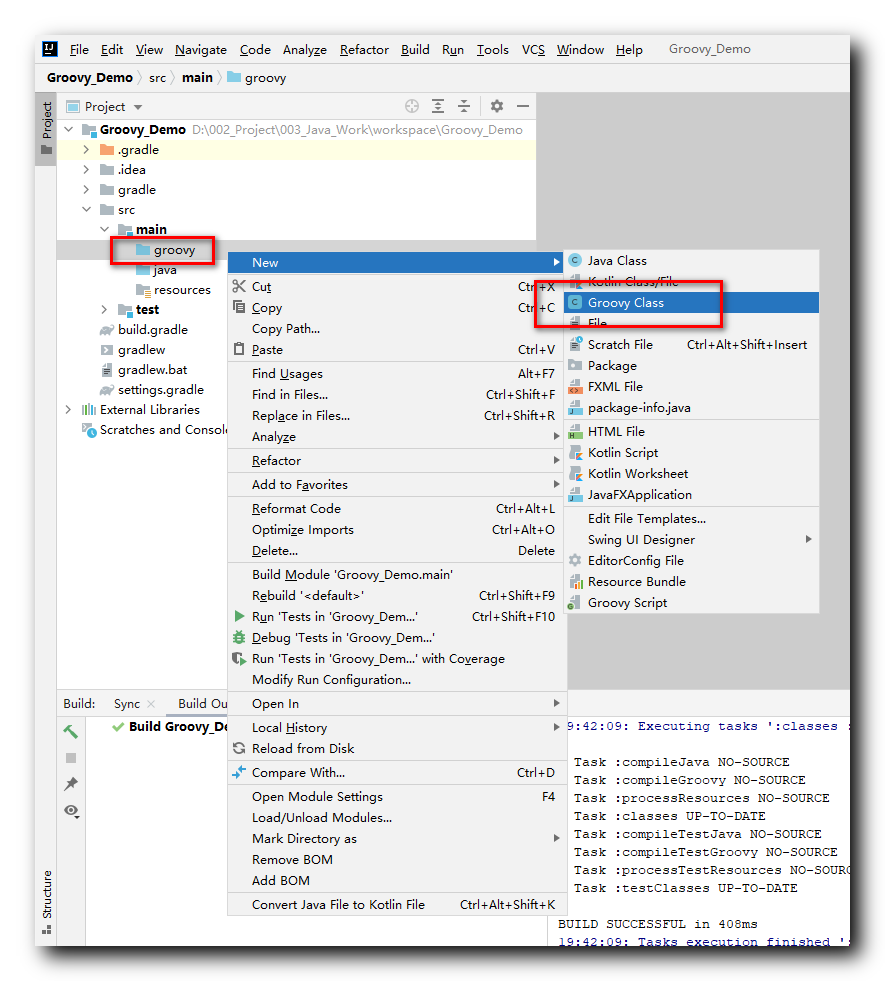Click the green Run triangle icon for Tests
This screenshot has height=981, width=885.
239,616
